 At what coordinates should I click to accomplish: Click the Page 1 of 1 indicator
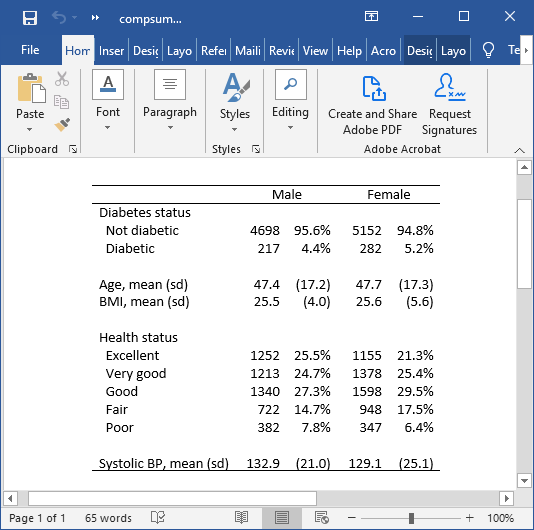[37, 518]
